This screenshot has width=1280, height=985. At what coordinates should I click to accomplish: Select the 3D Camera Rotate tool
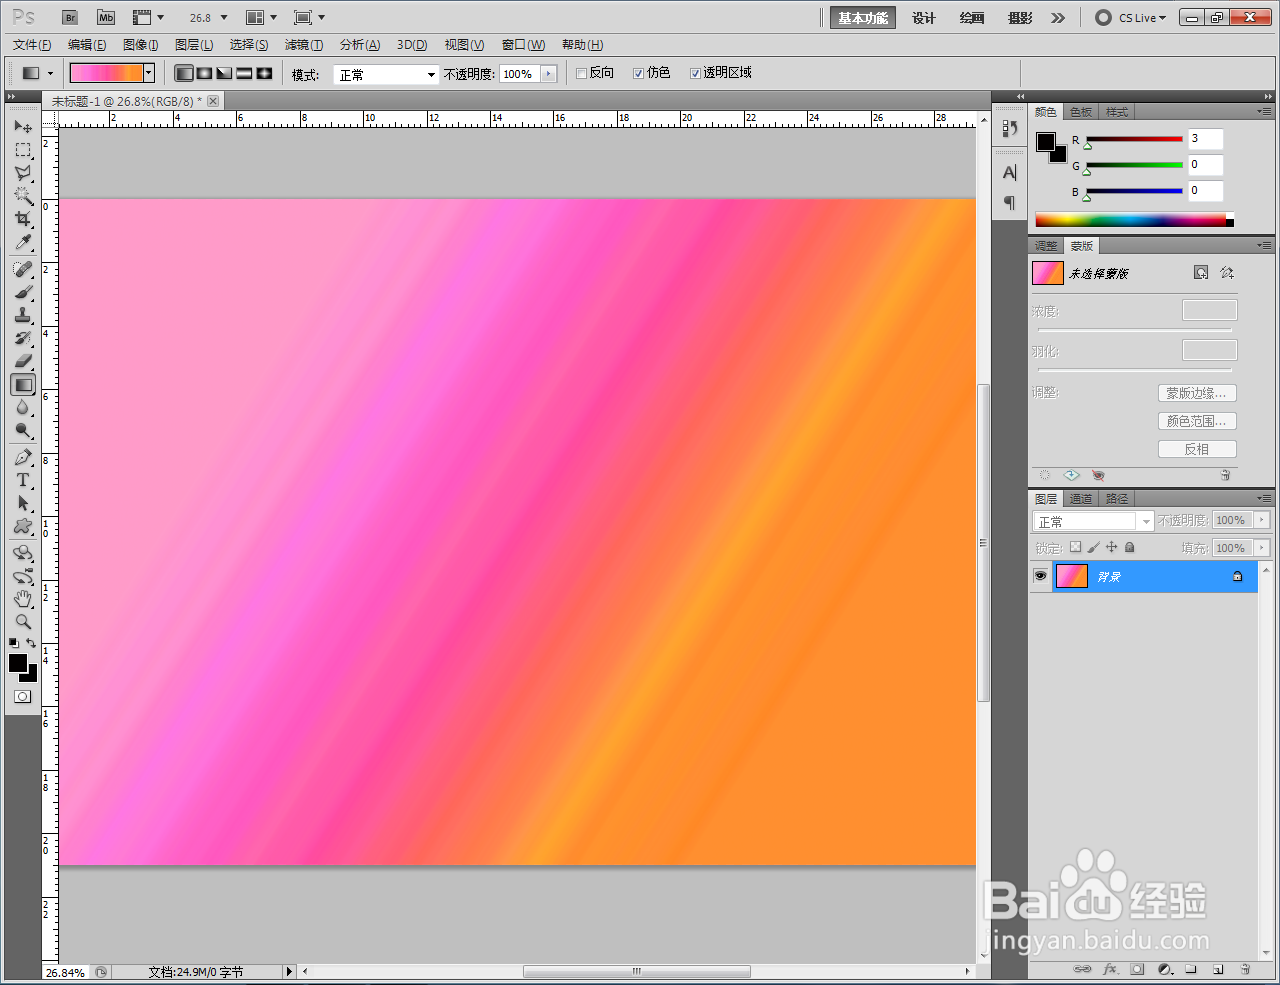23,576
